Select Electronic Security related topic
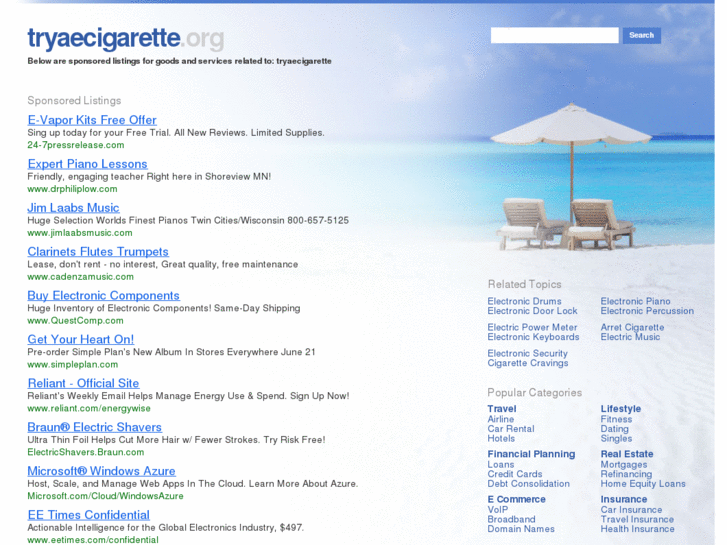 (x=528, y=353)
